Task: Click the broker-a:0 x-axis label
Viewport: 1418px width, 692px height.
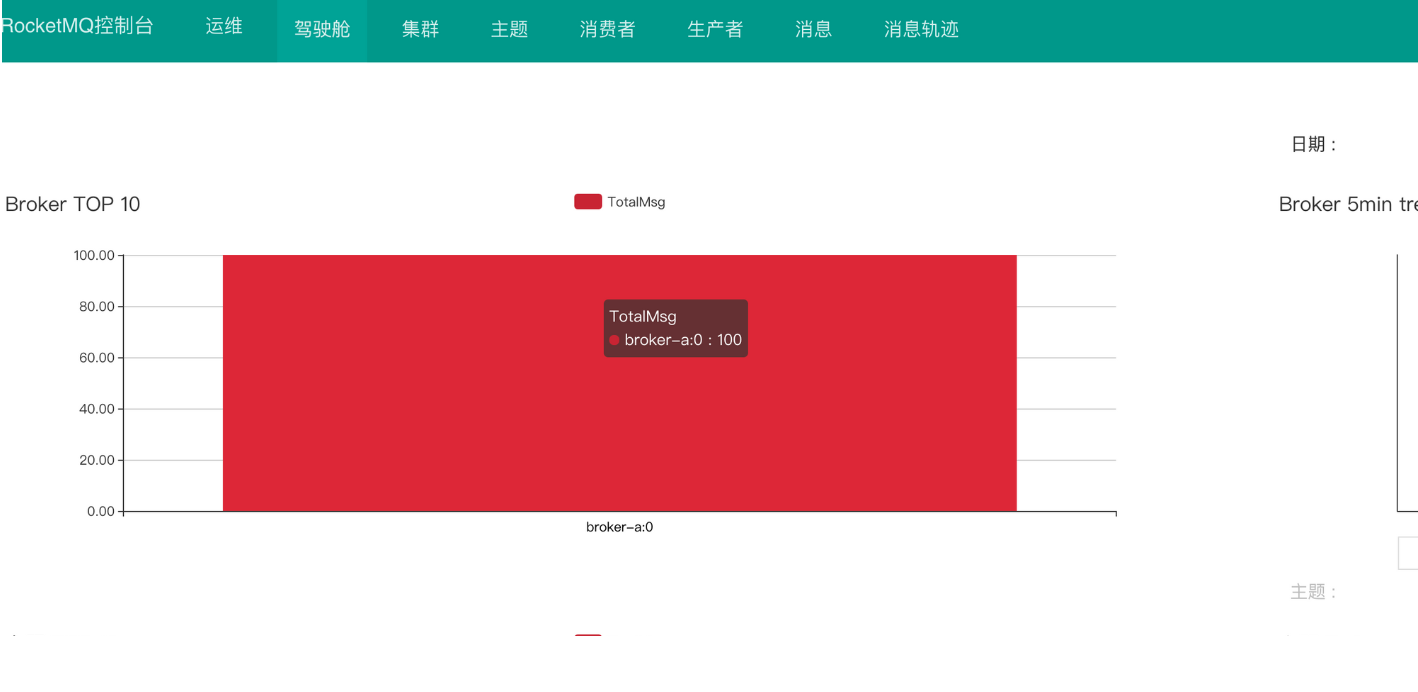Action: pyautogui.click(x=620, y=527)
